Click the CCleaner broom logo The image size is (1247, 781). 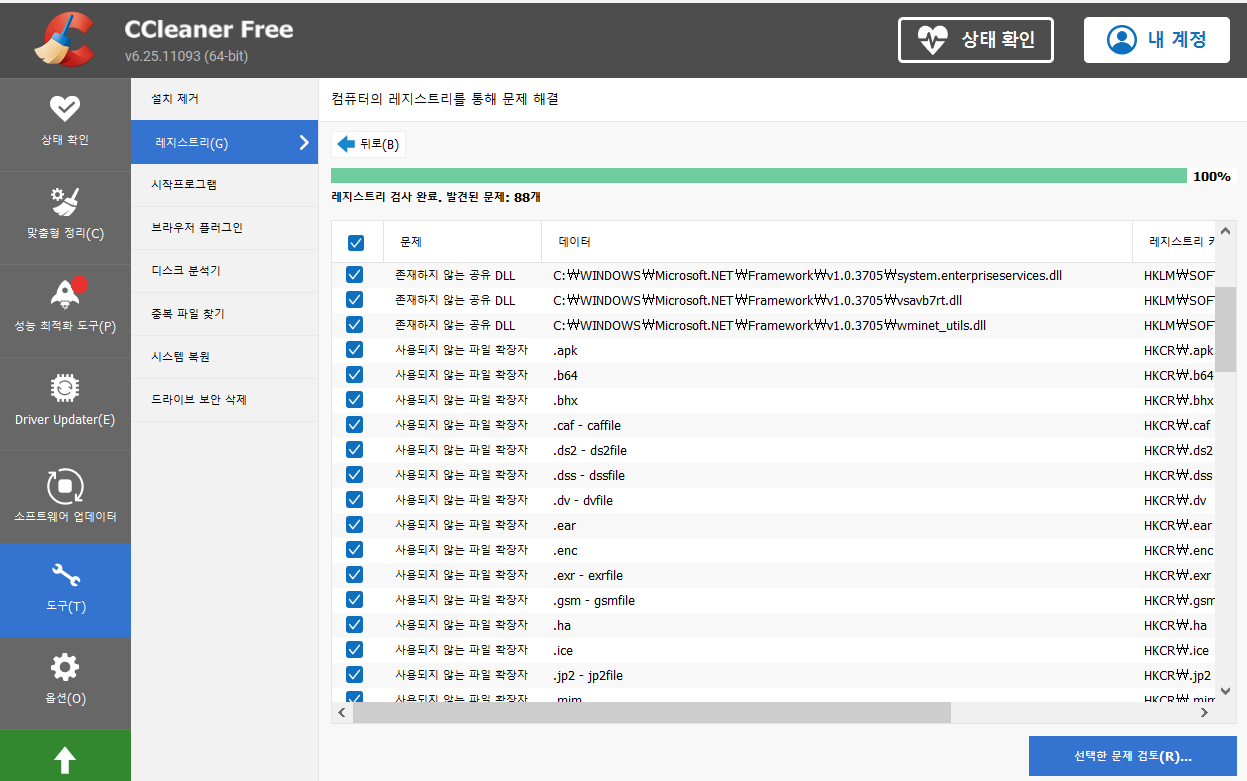(x=64, y=39)
